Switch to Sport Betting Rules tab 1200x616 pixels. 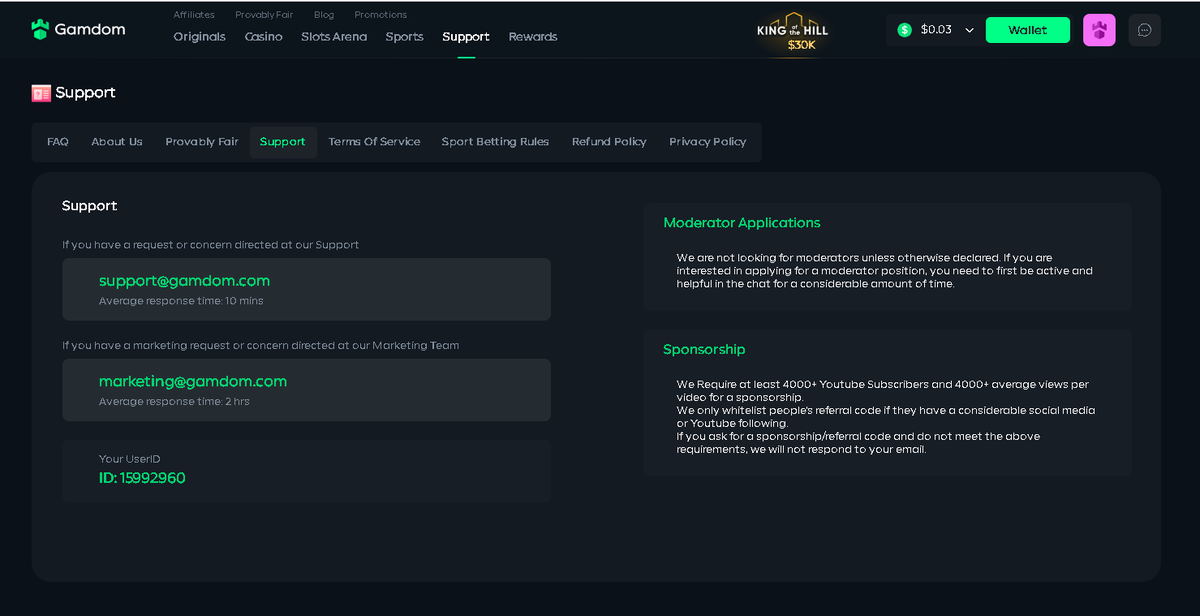pyautogui.click(x=495, y=142)
